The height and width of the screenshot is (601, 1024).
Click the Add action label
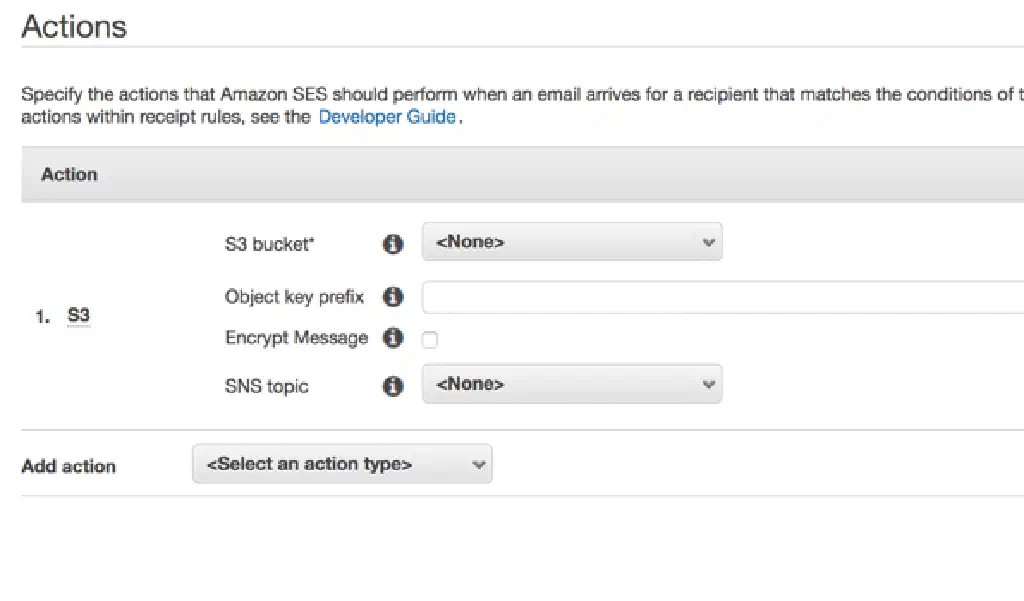[x=68, y=466]
